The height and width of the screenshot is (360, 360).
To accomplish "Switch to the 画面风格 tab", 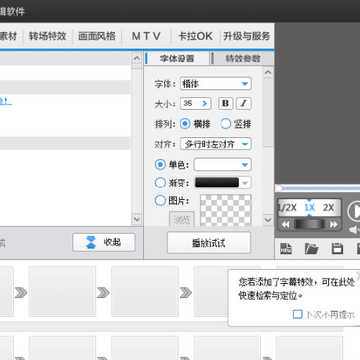I will coord(97,36).
